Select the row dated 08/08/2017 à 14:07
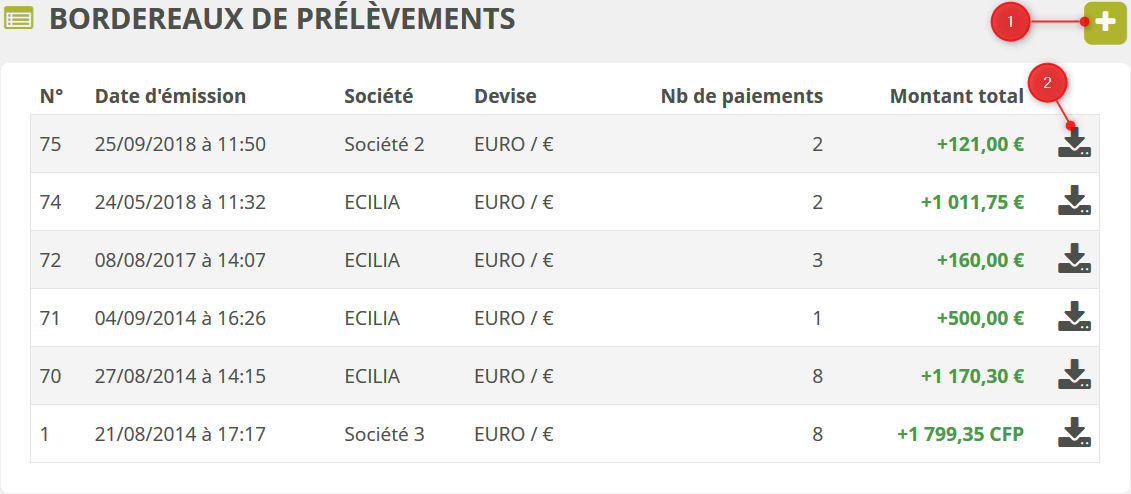Viewport: 1131px width, 494px height. [180, 260]
